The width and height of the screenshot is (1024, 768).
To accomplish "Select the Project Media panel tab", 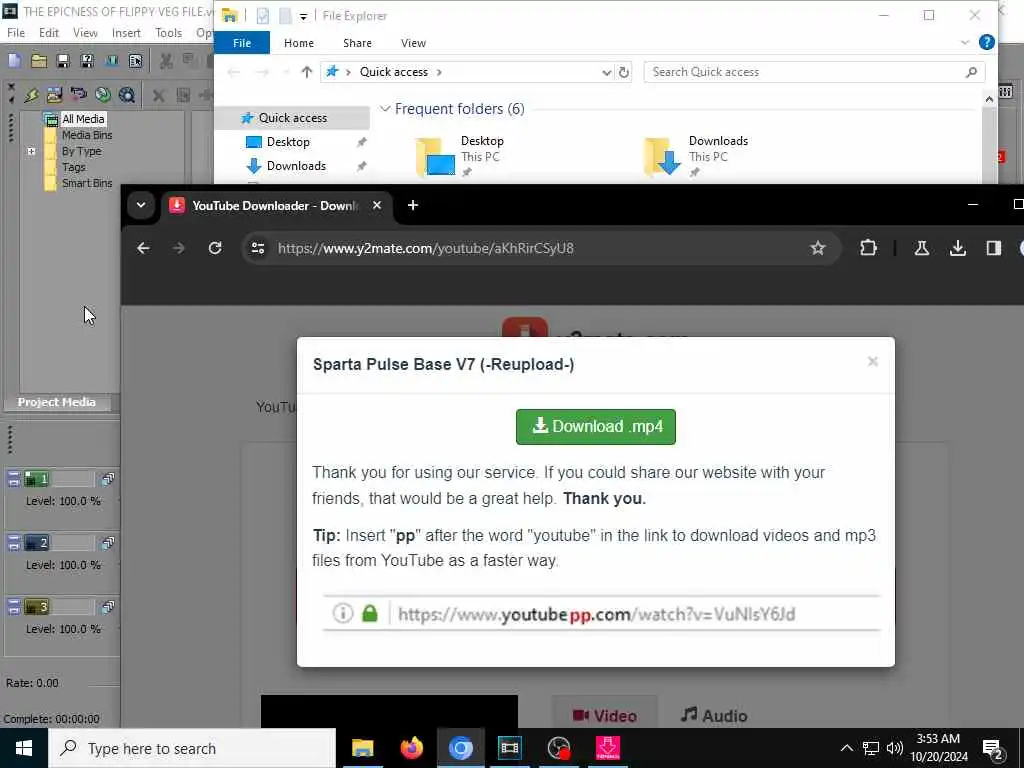I will click(x=57, y=402).
